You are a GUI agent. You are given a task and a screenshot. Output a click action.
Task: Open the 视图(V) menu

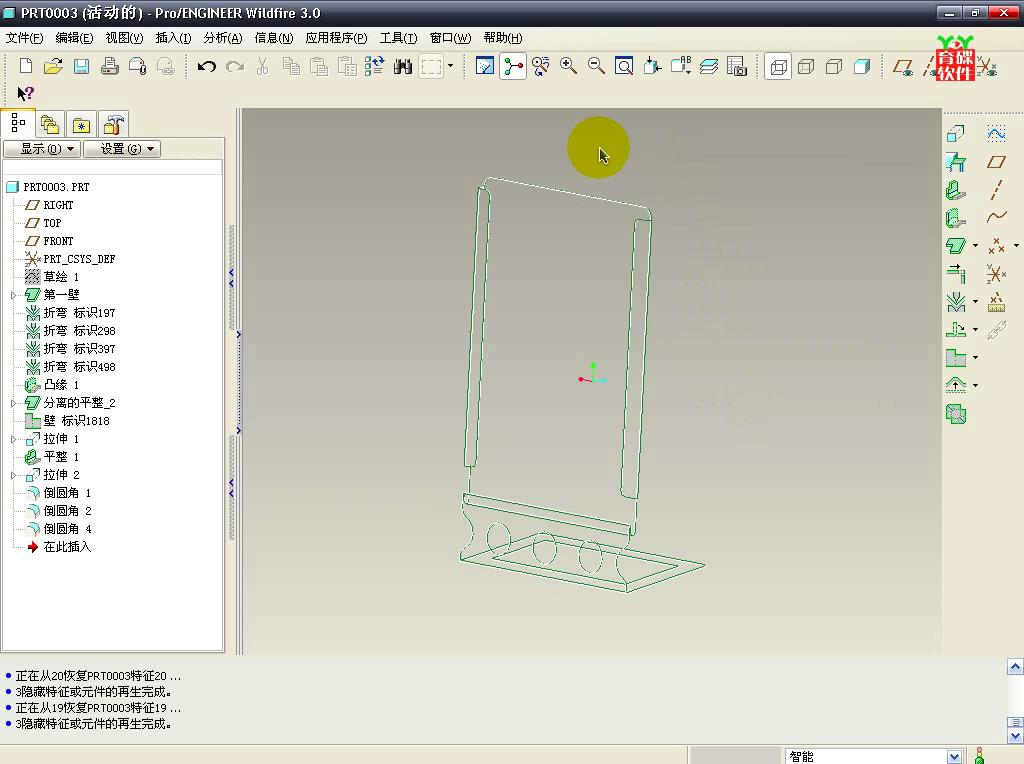pyautogui.click(x=124, y=38)
